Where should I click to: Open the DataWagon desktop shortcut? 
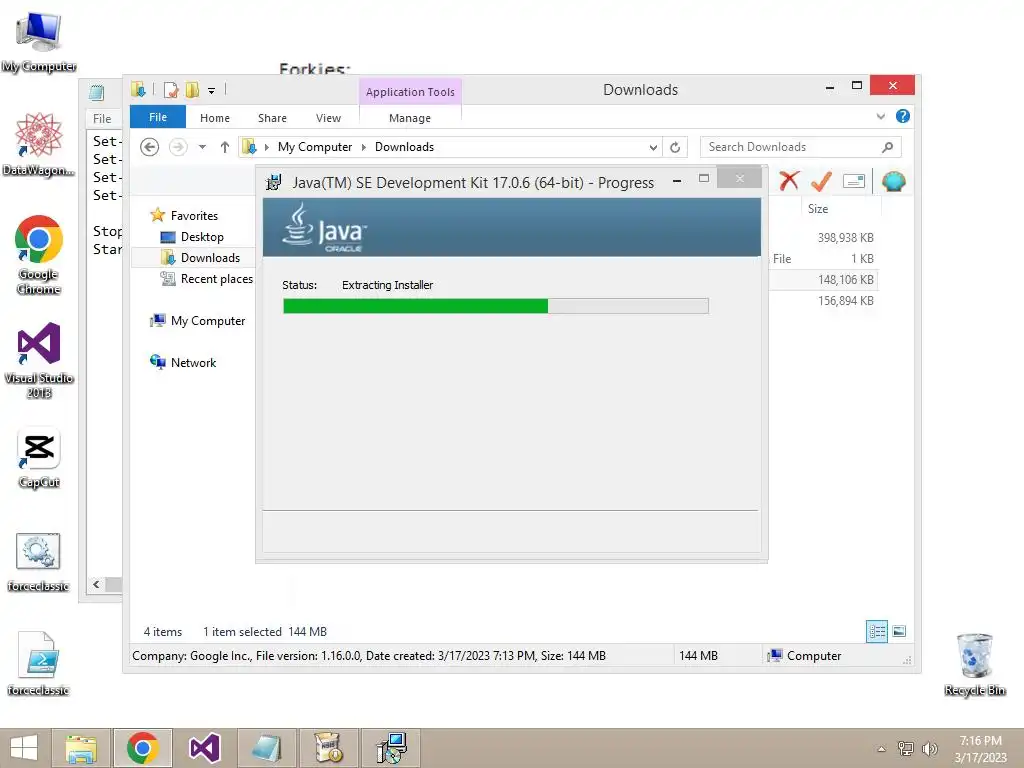click(39, 144)
